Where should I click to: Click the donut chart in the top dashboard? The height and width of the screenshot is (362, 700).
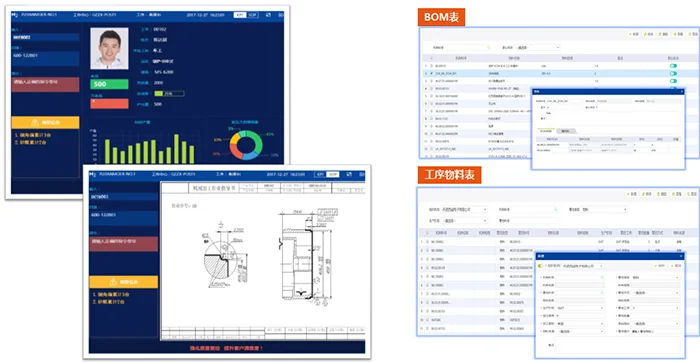tap(246, 145)
